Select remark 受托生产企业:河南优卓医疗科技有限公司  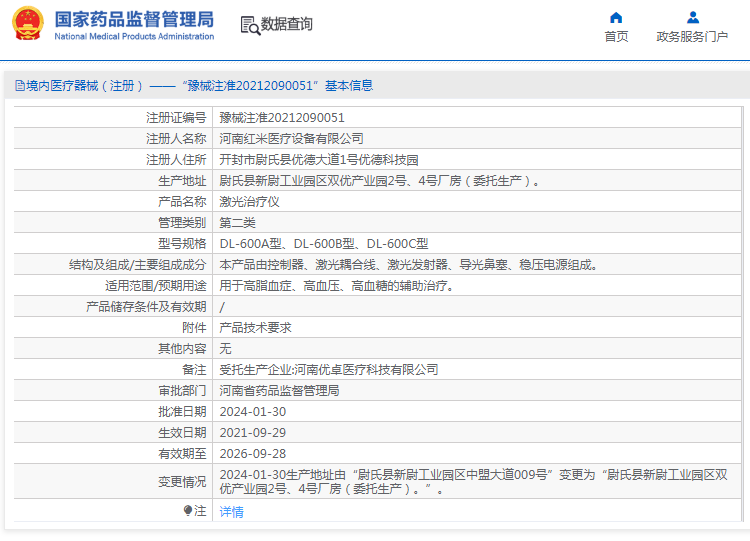click(x=329, y=370)
